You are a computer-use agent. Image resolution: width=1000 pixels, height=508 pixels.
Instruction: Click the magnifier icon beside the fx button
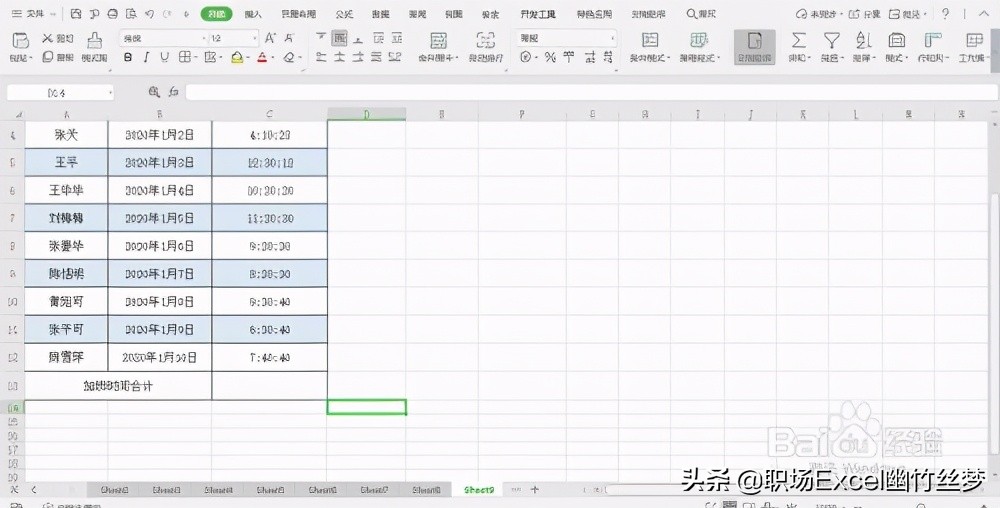coord(154,92)
